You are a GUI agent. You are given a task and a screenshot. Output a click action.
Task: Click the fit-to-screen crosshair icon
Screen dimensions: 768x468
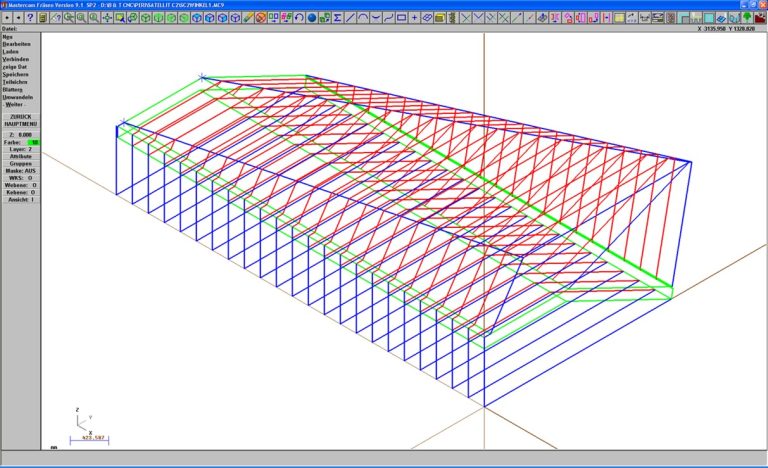tap(106, 18)
